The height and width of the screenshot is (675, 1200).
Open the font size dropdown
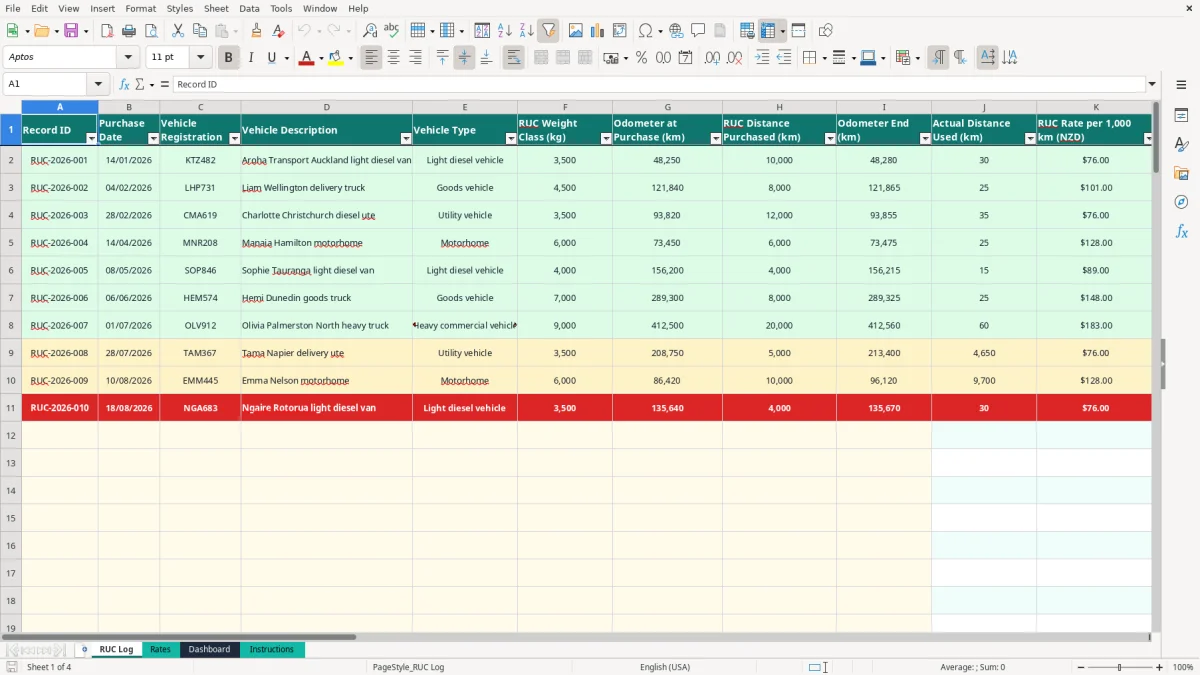pyautogui.click(x=201, y=58)
